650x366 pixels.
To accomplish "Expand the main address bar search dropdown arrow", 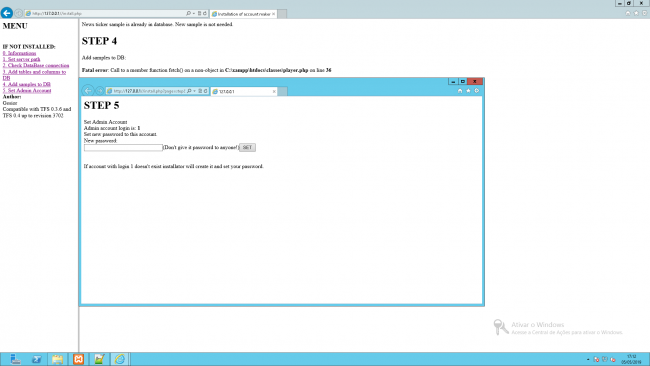I will click(194, 14).
